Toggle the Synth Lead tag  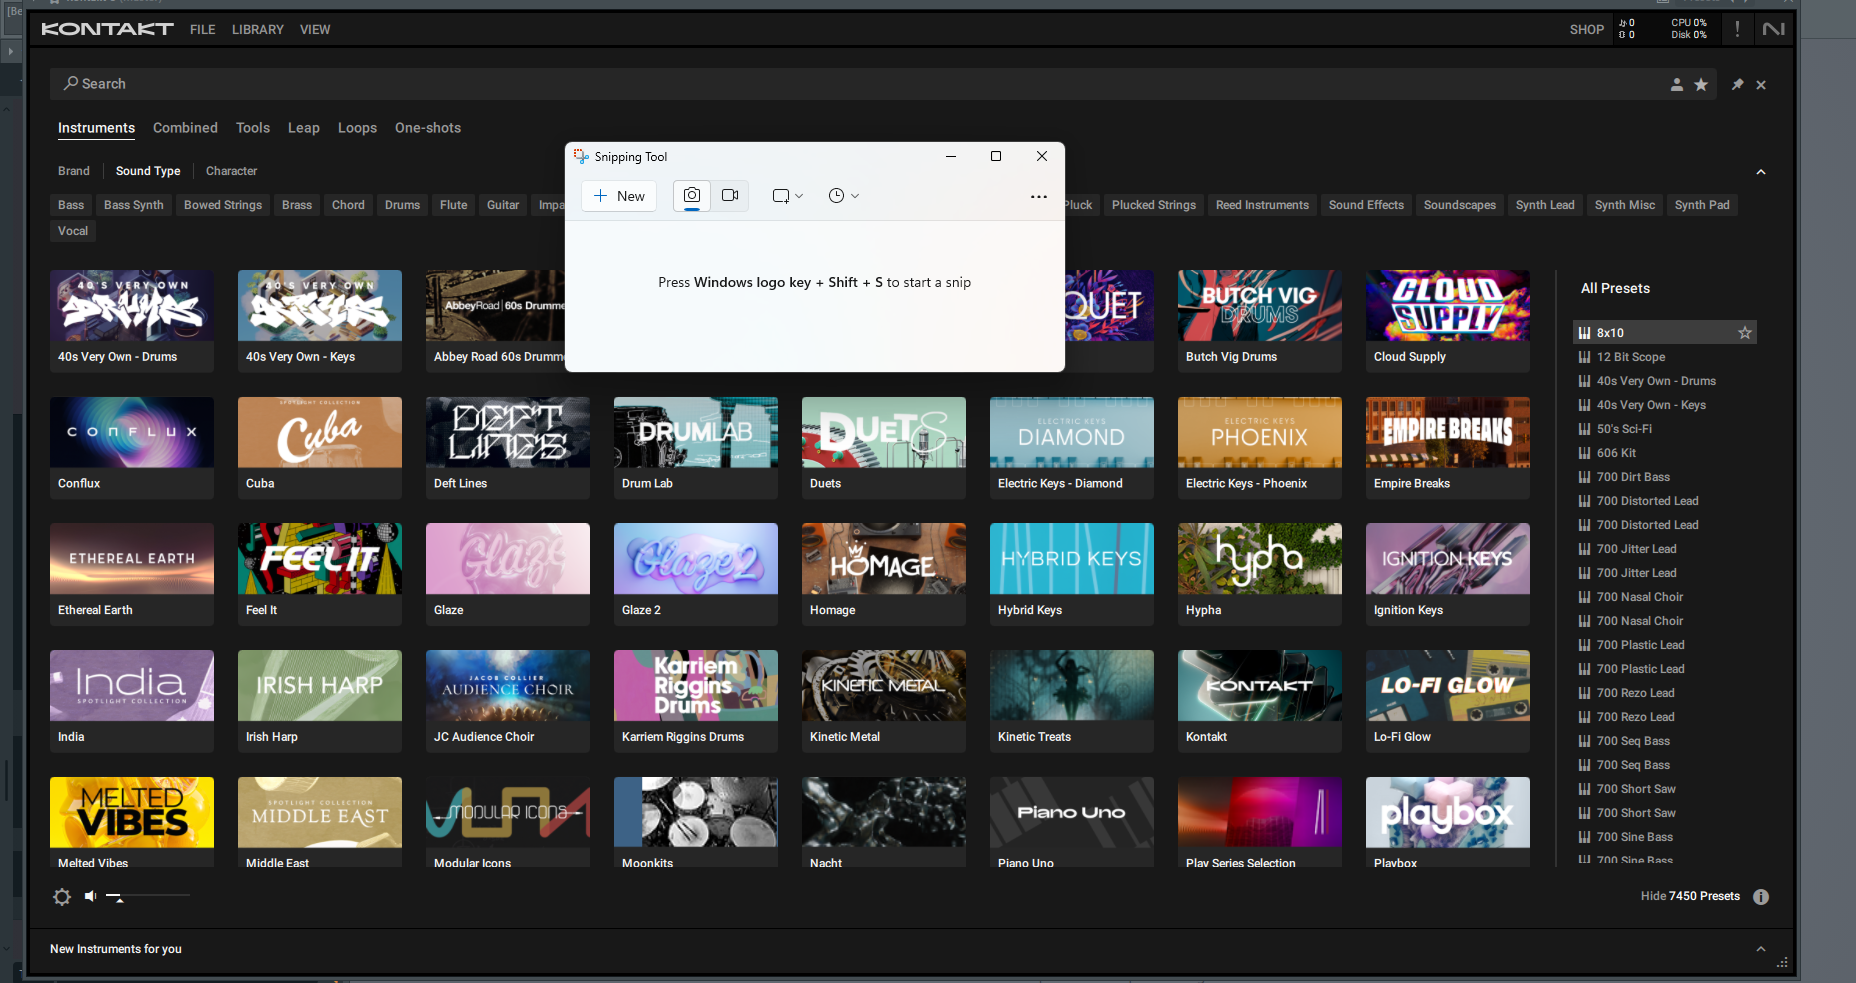(x=1545, y=205)
